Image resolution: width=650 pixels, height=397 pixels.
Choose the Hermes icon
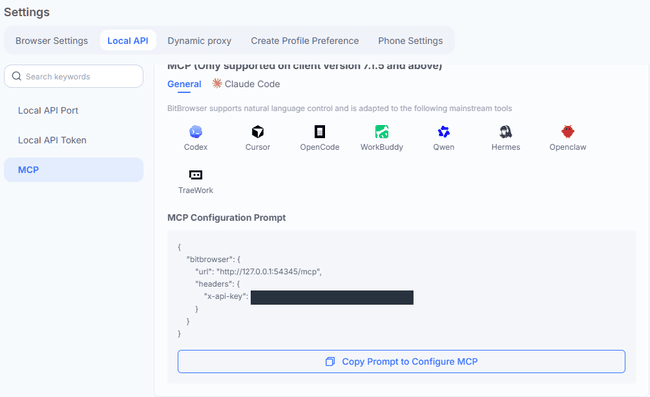point(506,132)
